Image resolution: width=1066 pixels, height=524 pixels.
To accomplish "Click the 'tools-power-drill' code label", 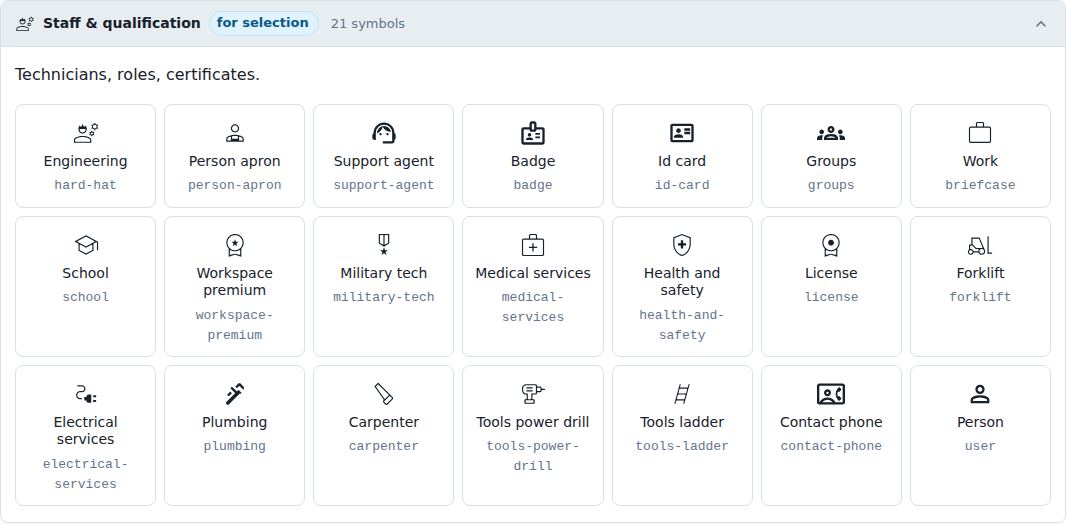I will (x=533, y=456).
